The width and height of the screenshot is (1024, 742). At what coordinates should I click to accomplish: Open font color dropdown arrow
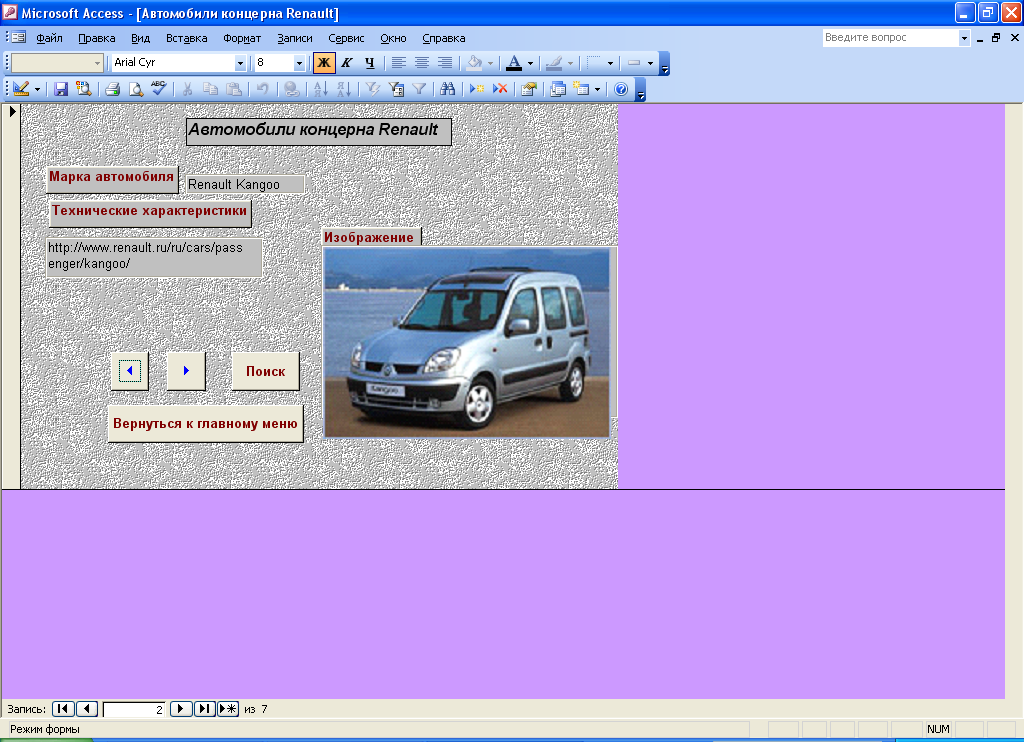(x=530, y=63)
